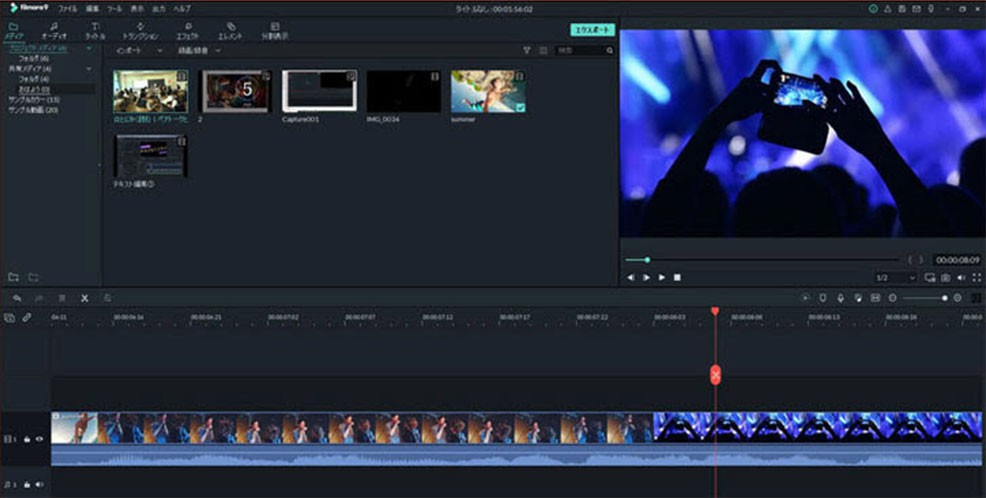Open the file menu in menu bar
This screenshot has width=986, height=498.
click(x=67, y=9)
